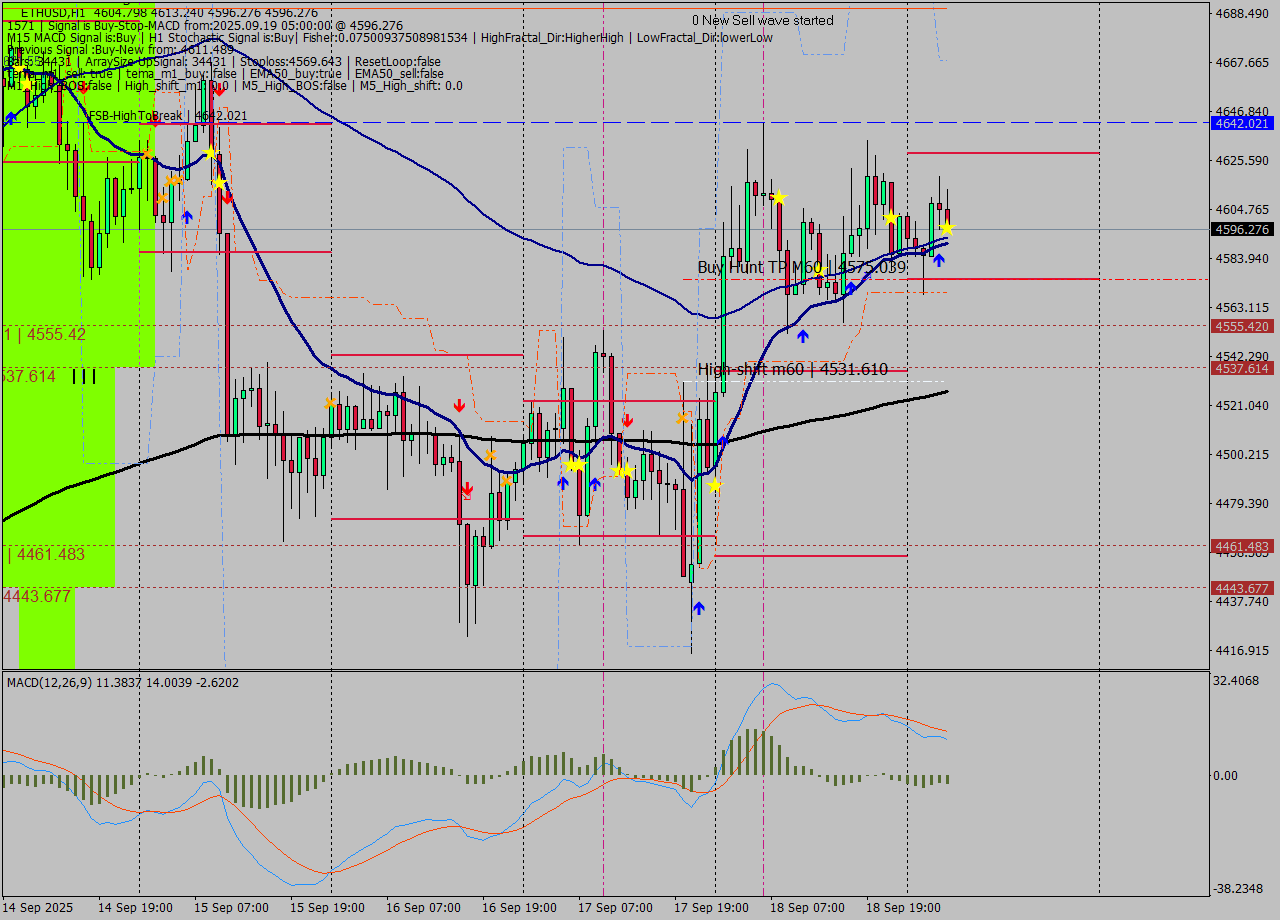Screen dimensions: 1280x920
Task: Click the blue up arrow below the lowest candle wick
Action: [x=698, y=607]
